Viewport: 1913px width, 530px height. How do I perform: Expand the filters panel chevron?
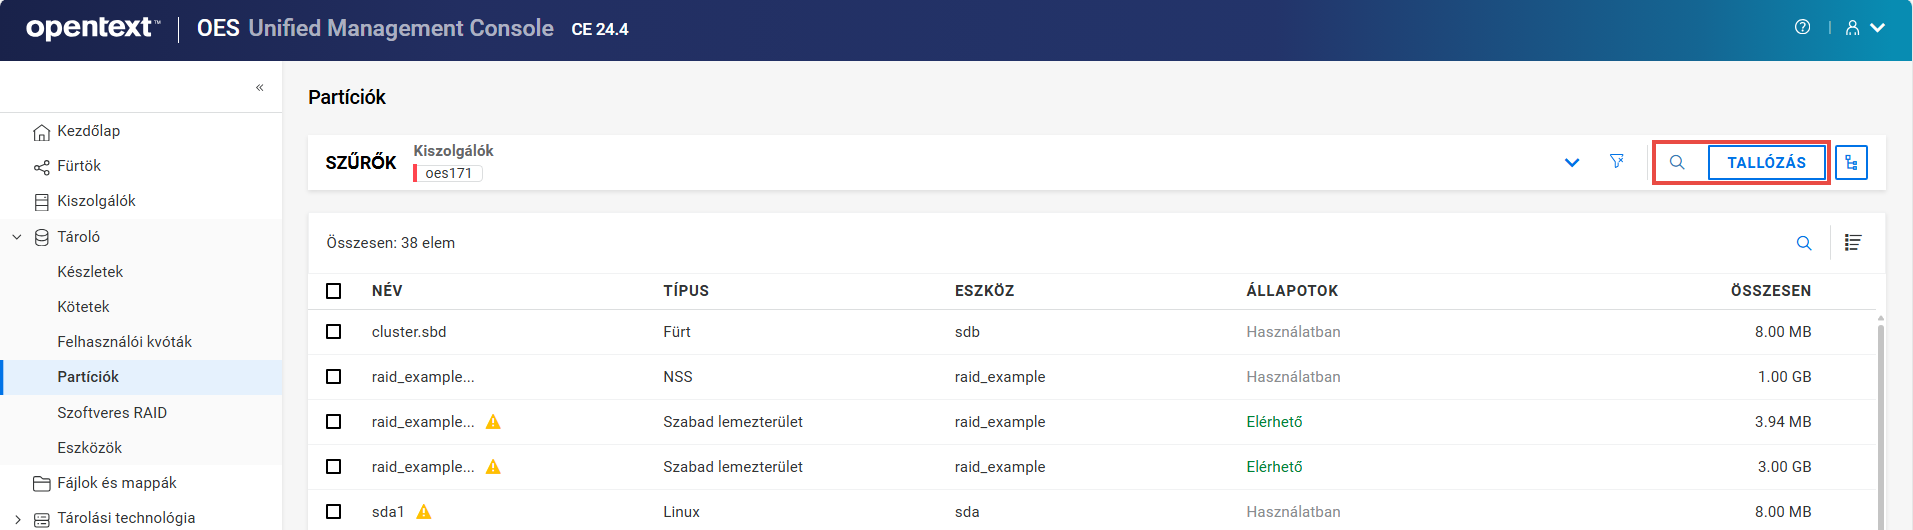pos(1572,163)
